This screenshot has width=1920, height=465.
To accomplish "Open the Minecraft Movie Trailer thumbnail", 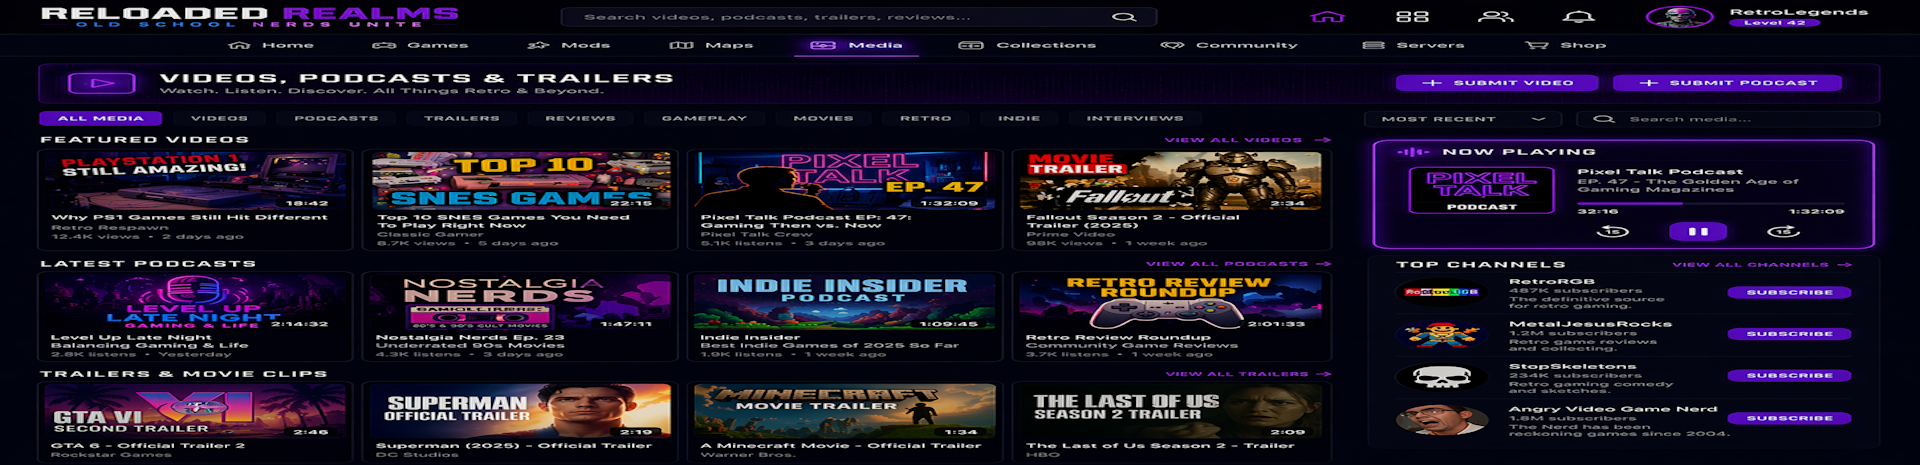I will (845, 411).
